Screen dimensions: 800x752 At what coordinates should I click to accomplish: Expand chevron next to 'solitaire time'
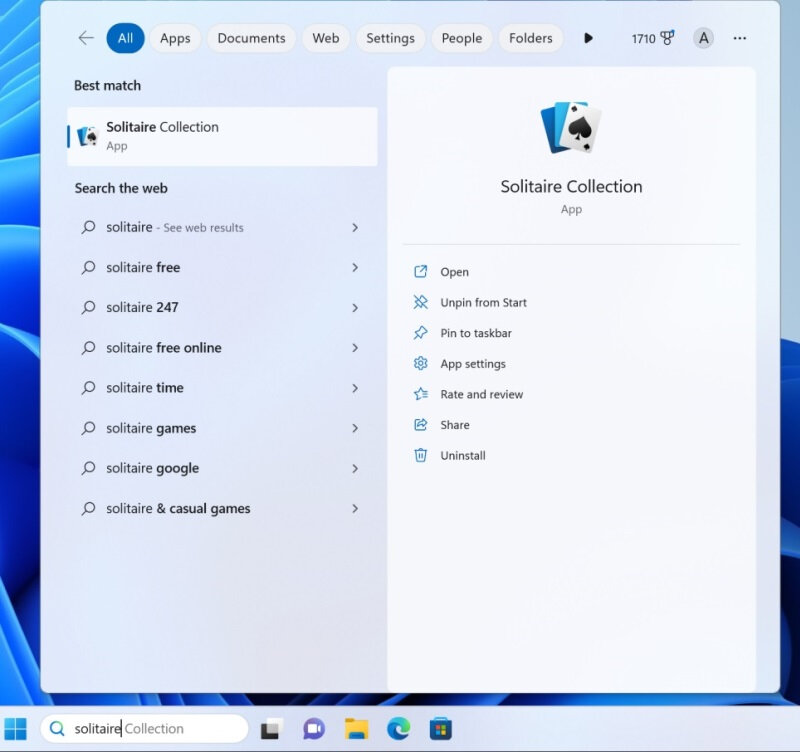(355, 388)
